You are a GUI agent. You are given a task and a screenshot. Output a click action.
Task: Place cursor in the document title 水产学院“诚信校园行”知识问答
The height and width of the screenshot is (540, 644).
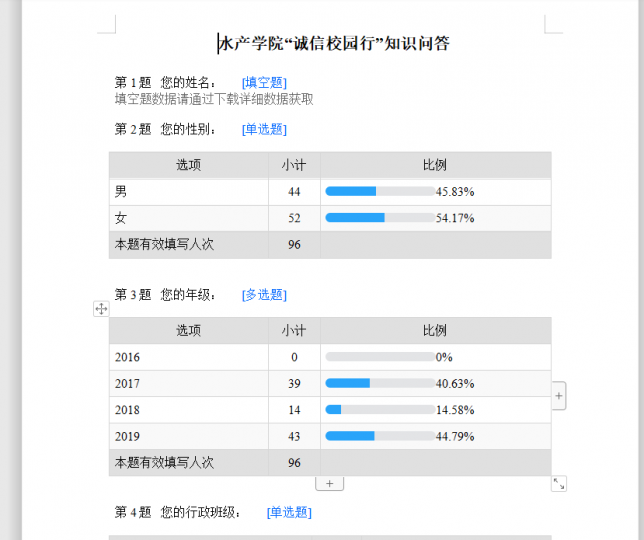pos(334,43)
